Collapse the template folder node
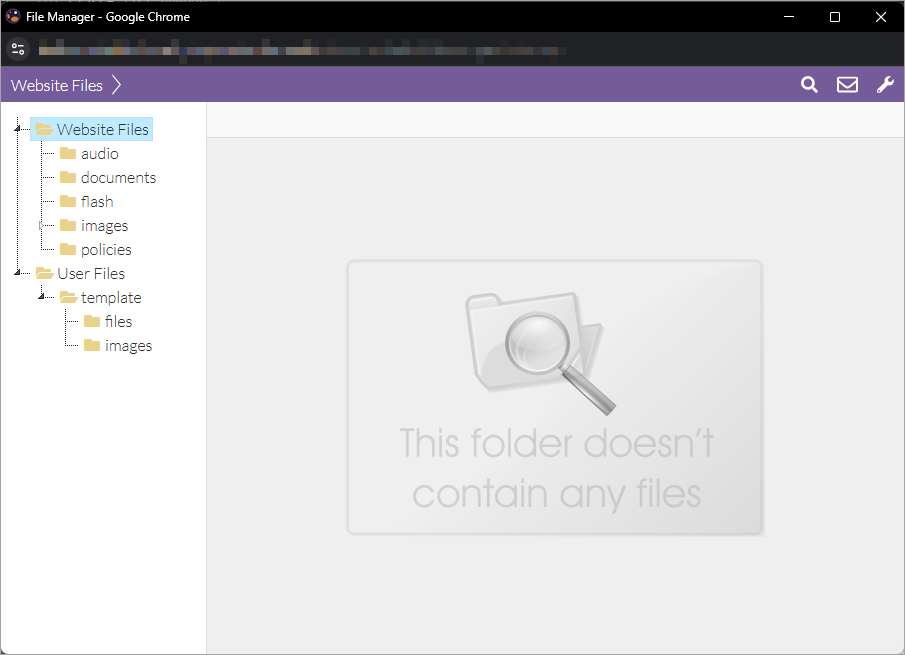The height and width of the screenshot is (655, 905). pyautogui.click(x=42, y=296)
